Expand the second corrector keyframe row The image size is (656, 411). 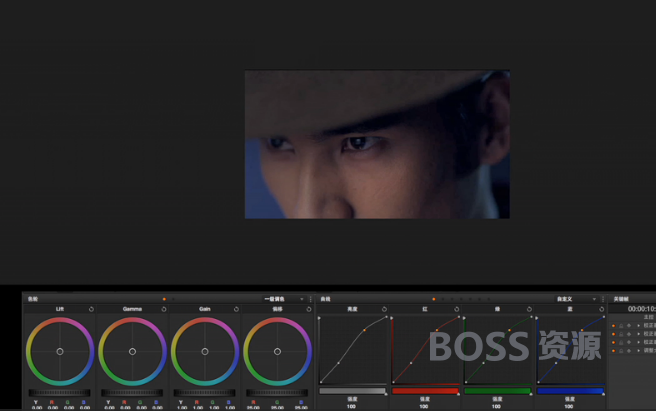pyautogui.click(x=638, y=334)
